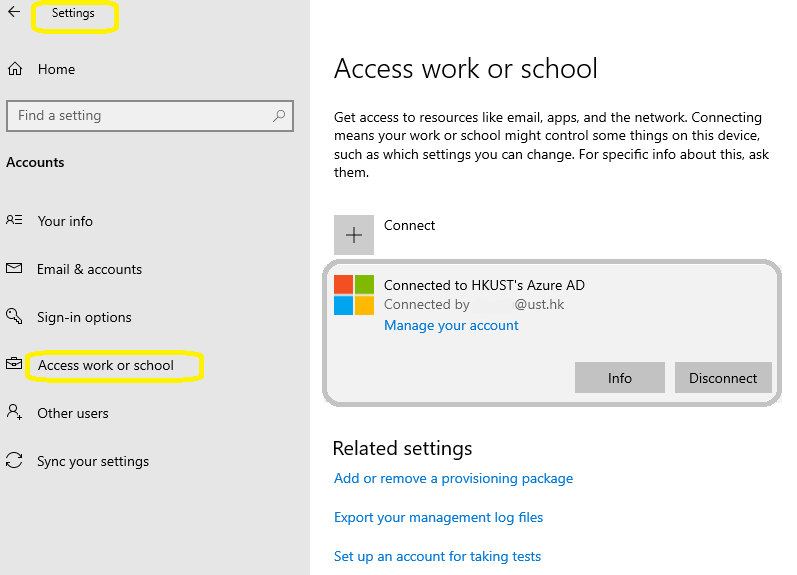This screenshot has width=797, height=575.
Task: Click the Info button
Action: coord(620,378)
